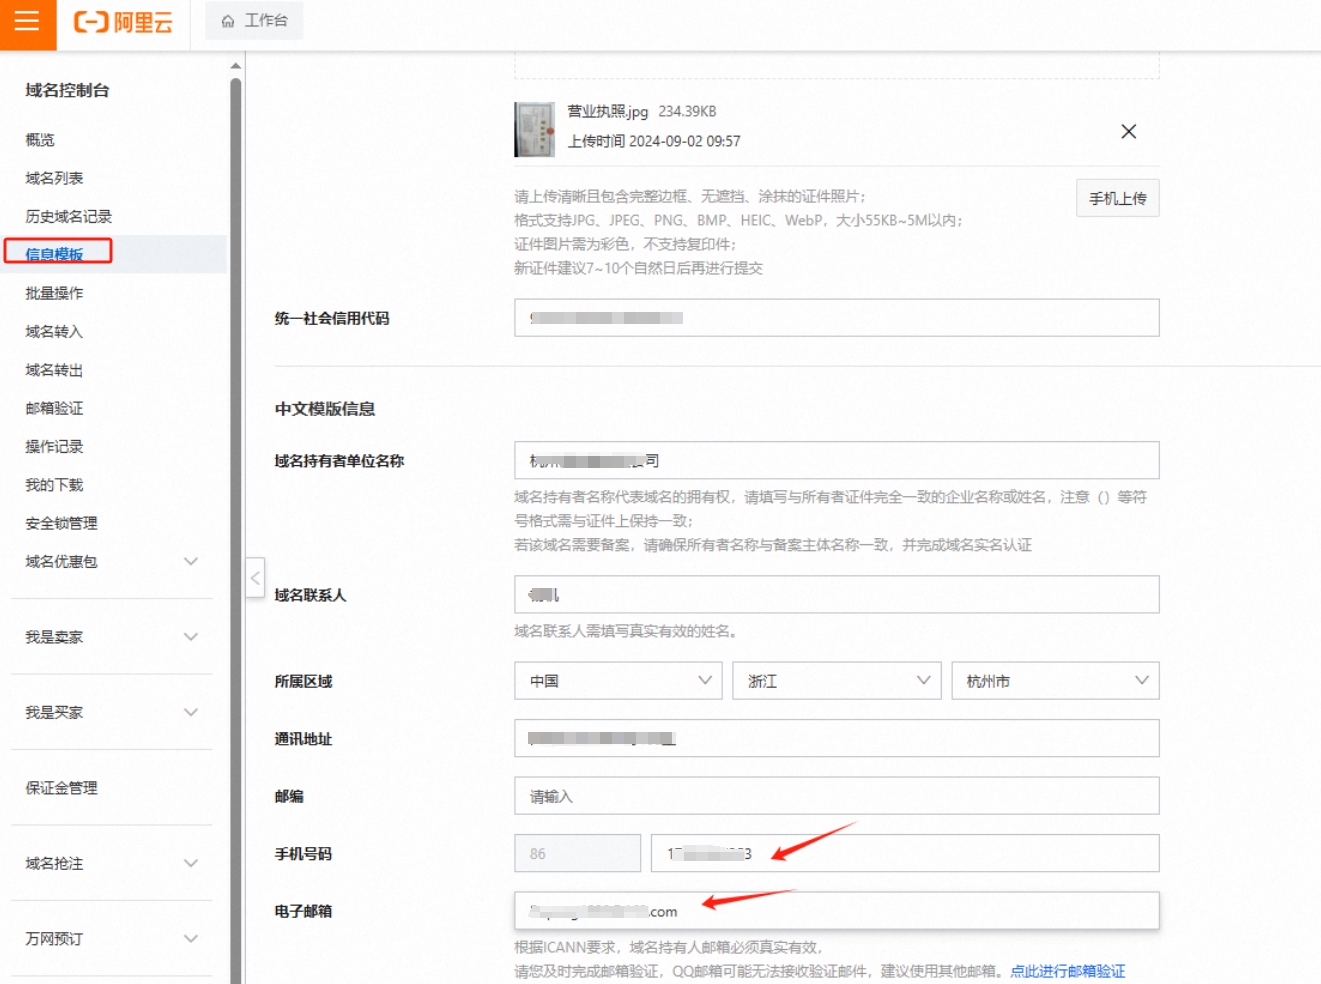Click the 手机上传 button

point(1117,198)
